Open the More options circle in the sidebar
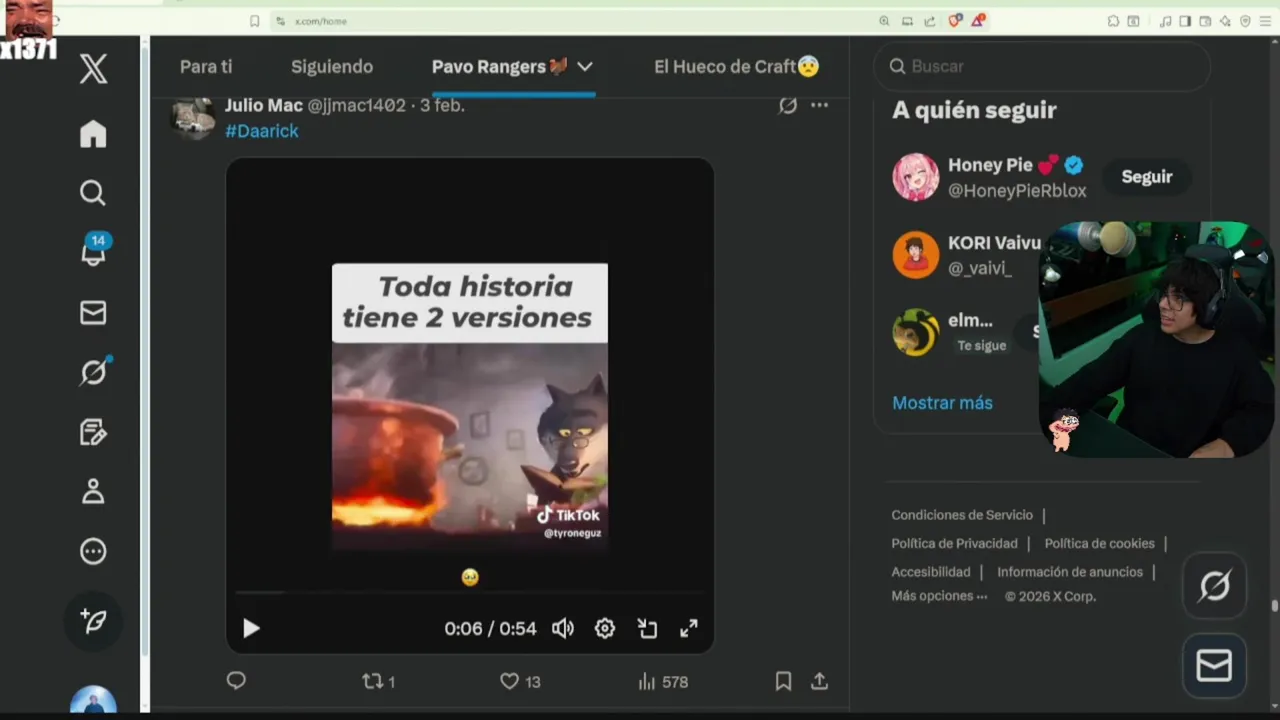 (93, 551)
